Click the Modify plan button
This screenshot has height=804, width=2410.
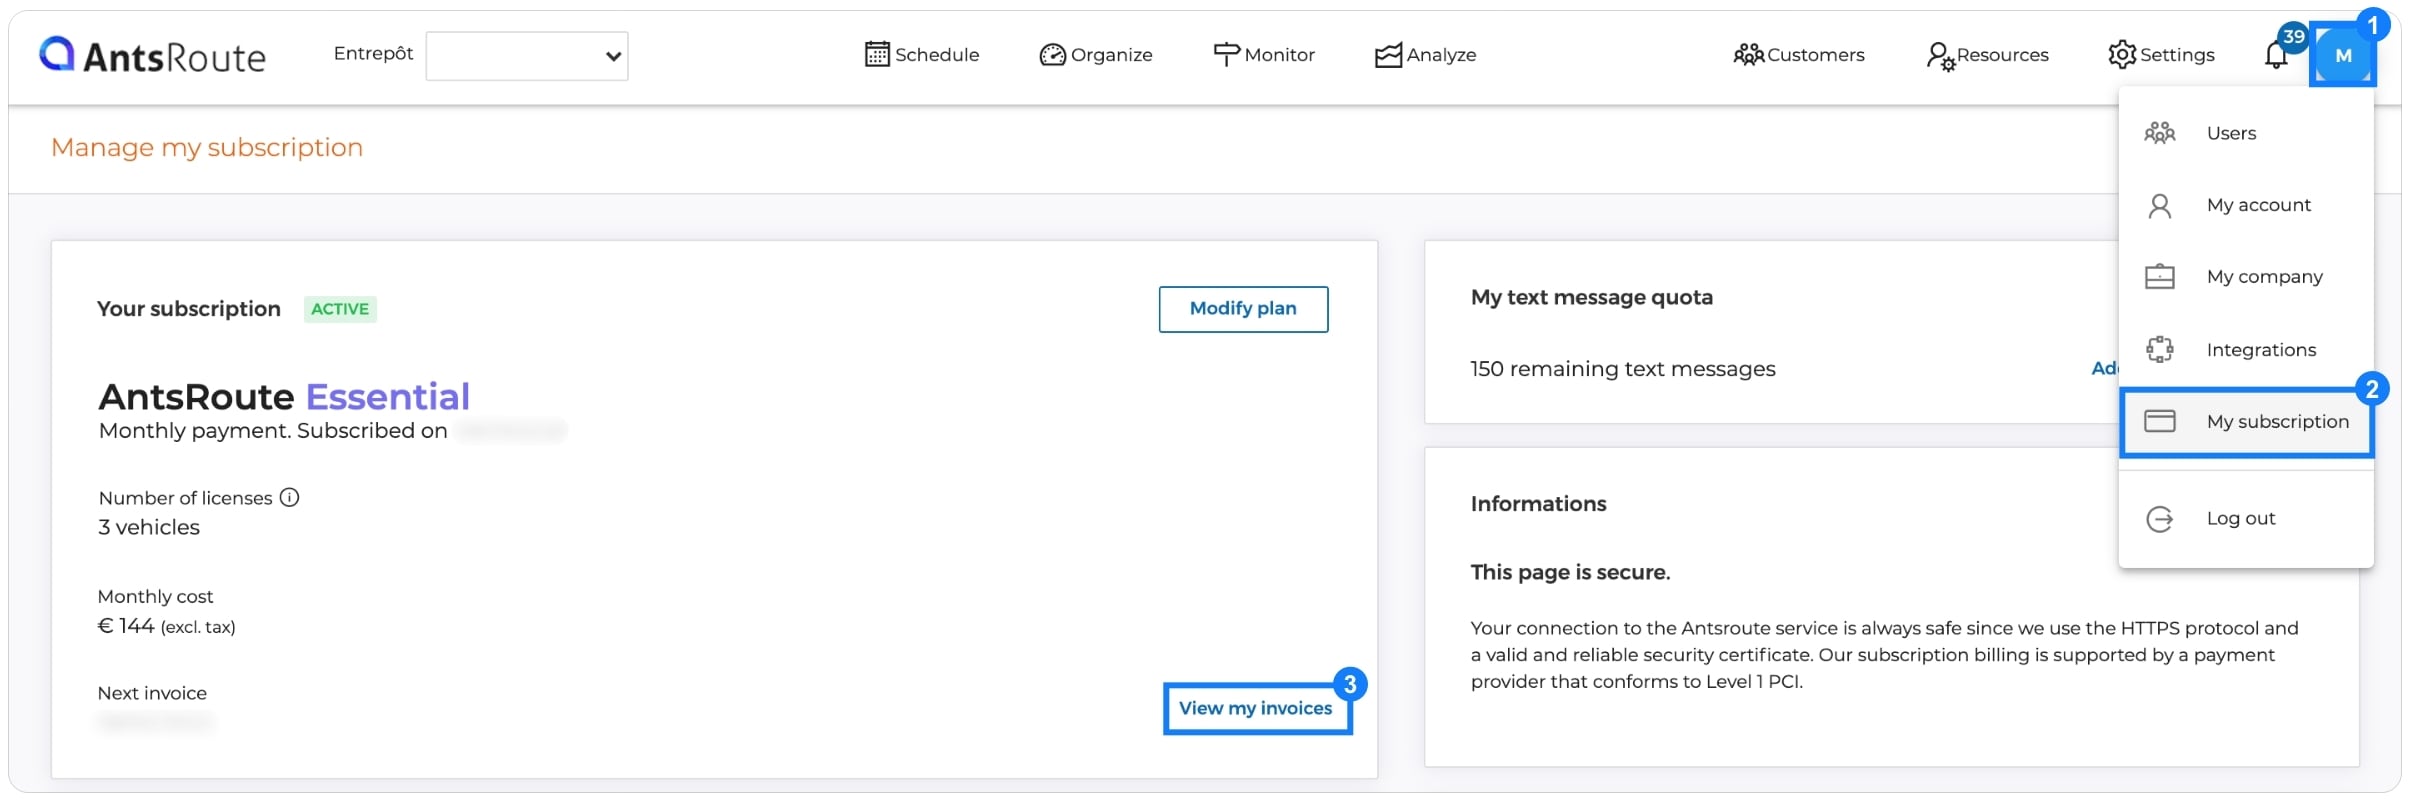1243,309
